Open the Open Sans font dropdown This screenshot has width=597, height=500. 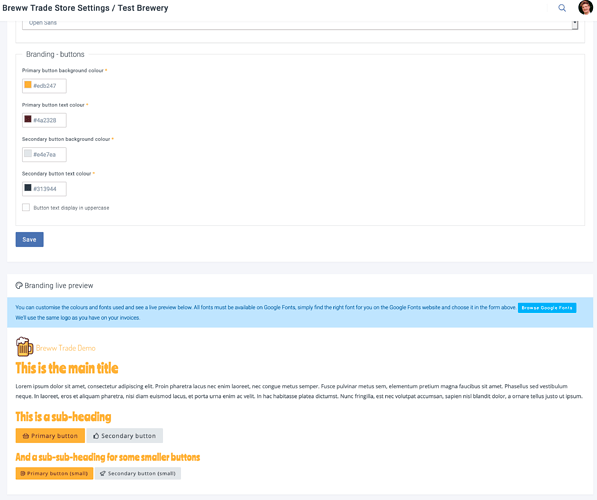point(300,24)
